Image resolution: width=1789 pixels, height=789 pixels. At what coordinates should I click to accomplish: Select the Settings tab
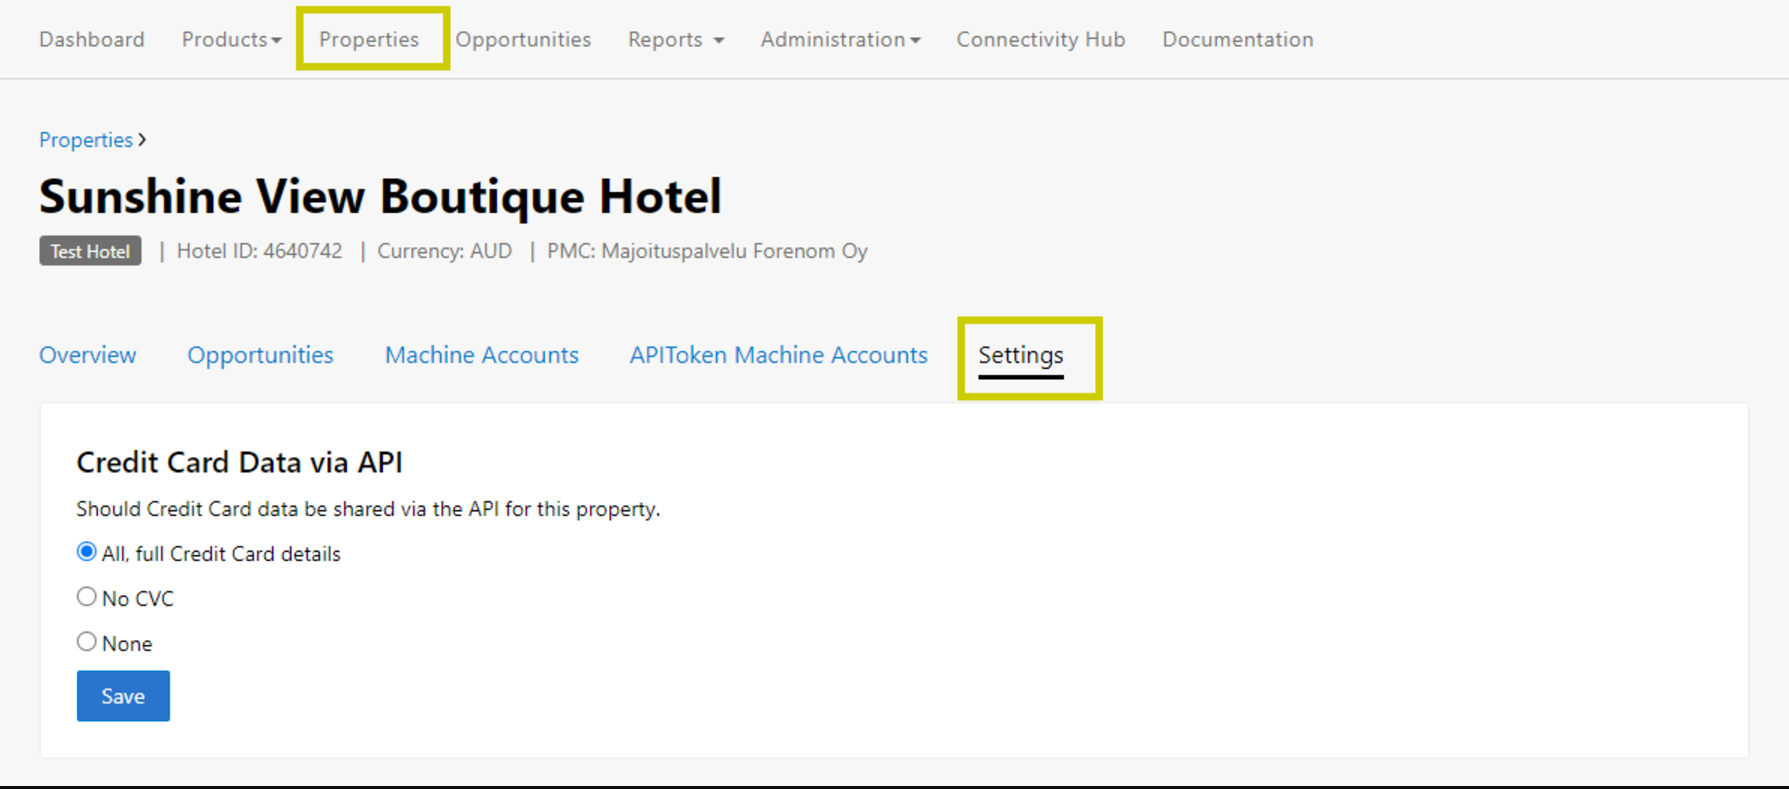coord(1020,355)
